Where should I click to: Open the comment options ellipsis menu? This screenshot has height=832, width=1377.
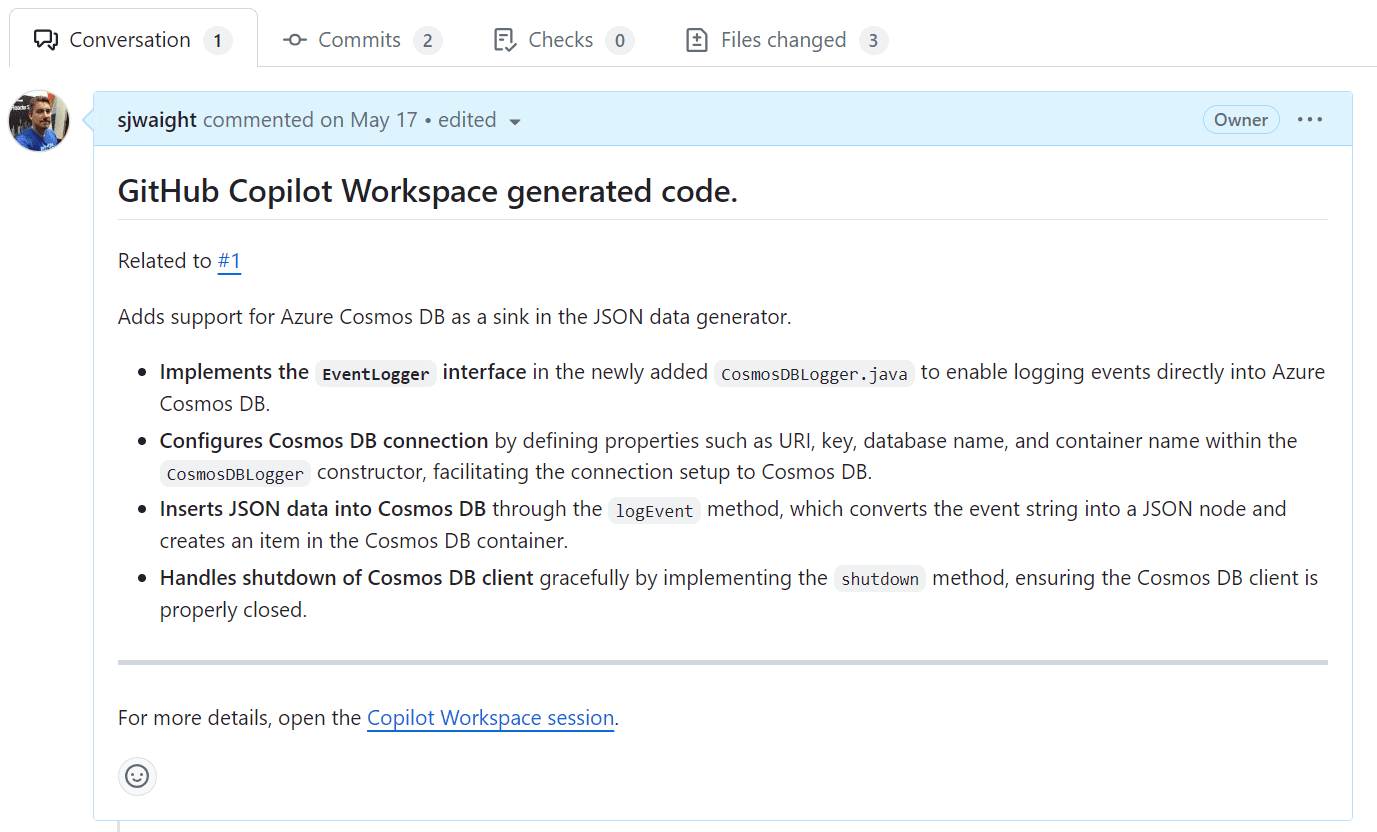pos(1310,120)
